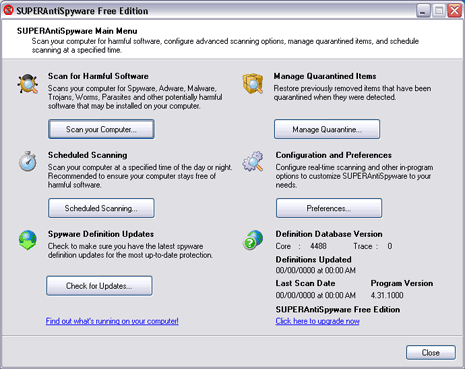465x369 pixels.
Task: Open the Scheduled Scanning button
Action: [101, 208]
